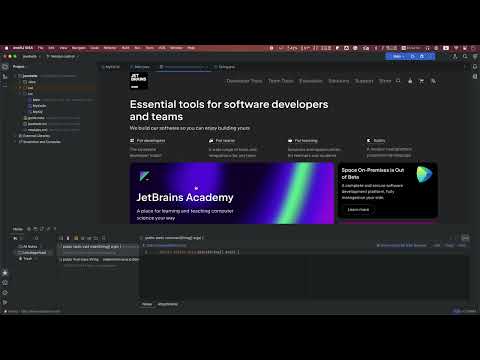The height and width of the screenshot is (360, 480).
Task: Run the Main configuration
Action: pyautogui.click(x=413, y=56)
